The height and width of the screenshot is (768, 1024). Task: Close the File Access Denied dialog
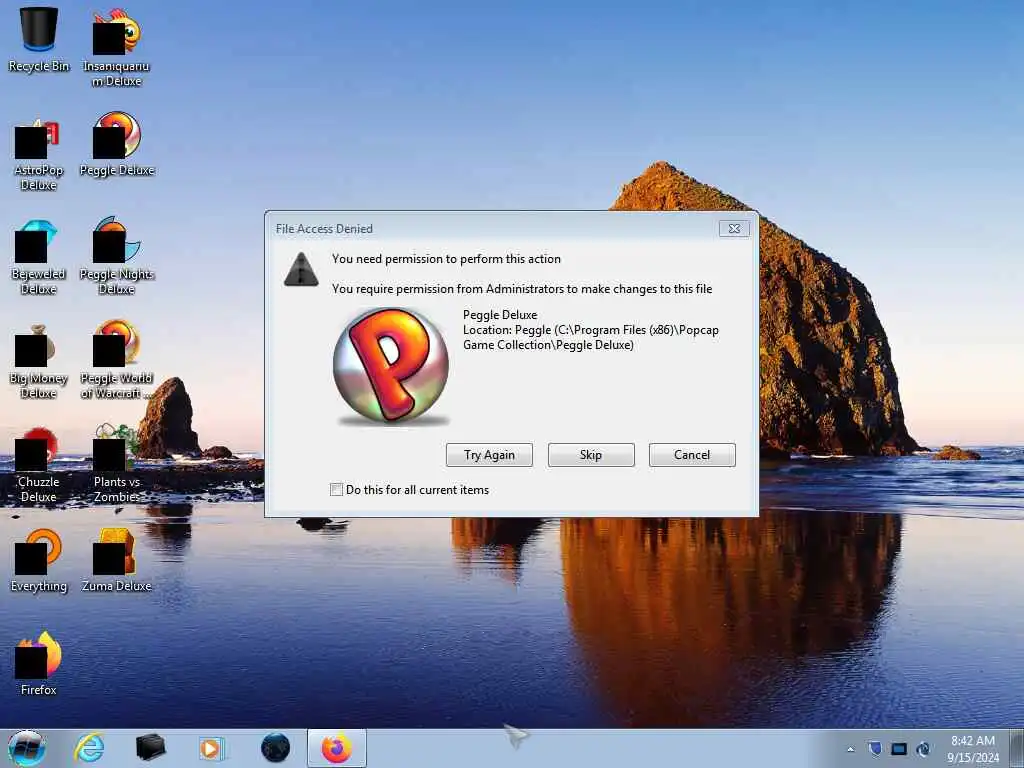[x=734, y=229]
